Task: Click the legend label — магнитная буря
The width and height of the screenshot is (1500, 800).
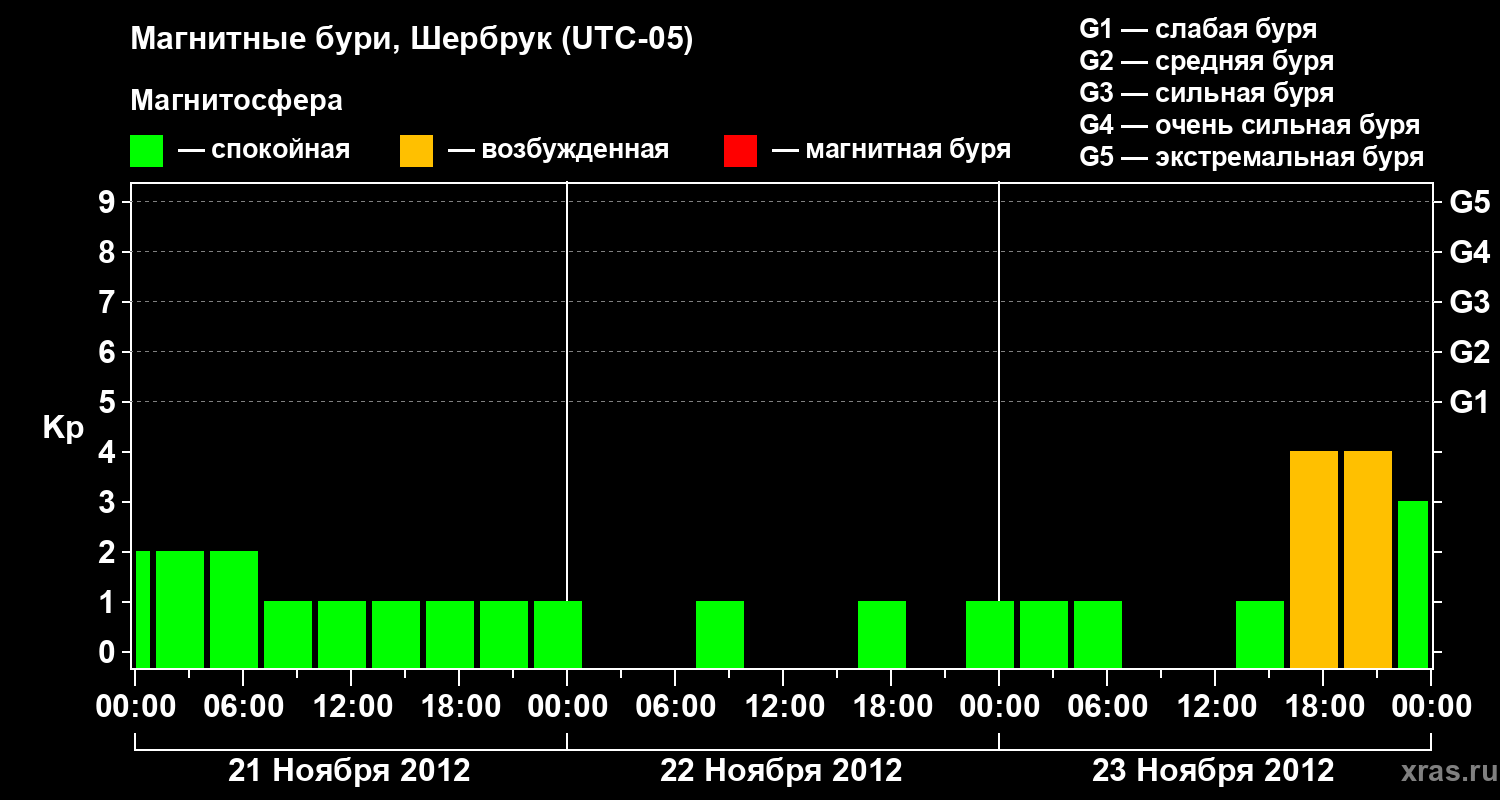Action: click(x=892, y=150)
